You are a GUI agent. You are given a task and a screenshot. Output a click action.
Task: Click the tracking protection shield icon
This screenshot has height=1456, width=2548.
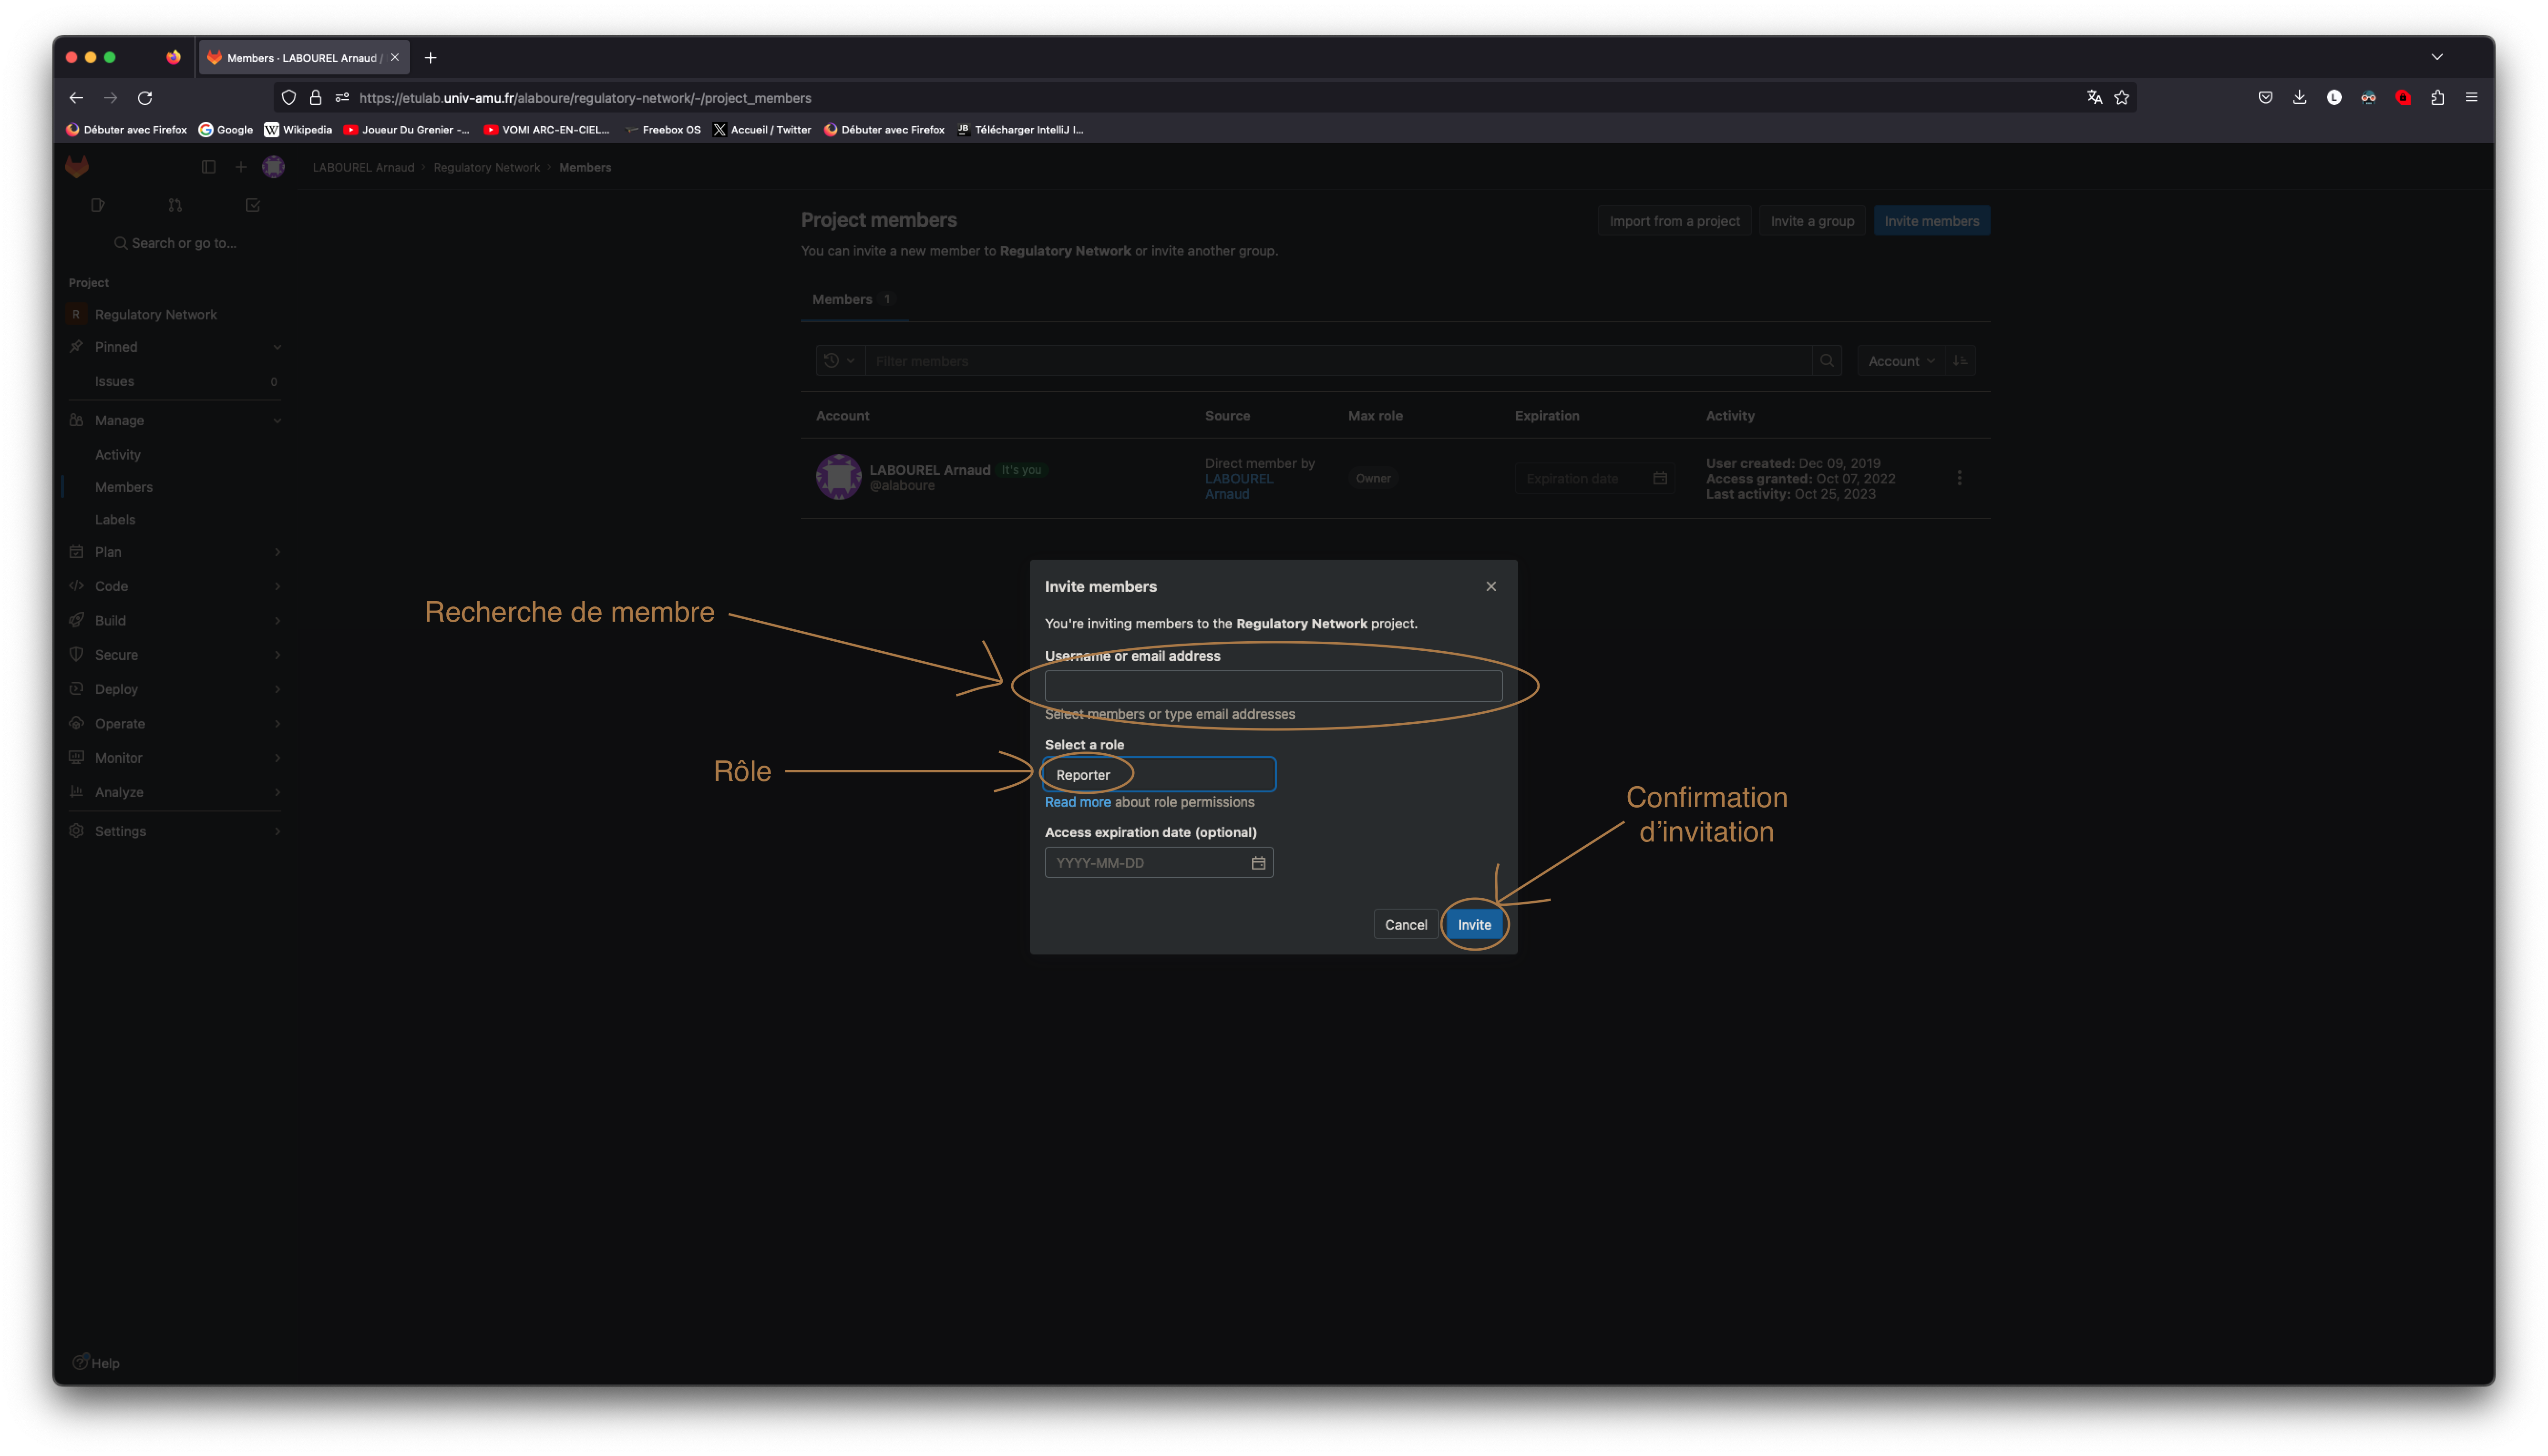point(289,98)
